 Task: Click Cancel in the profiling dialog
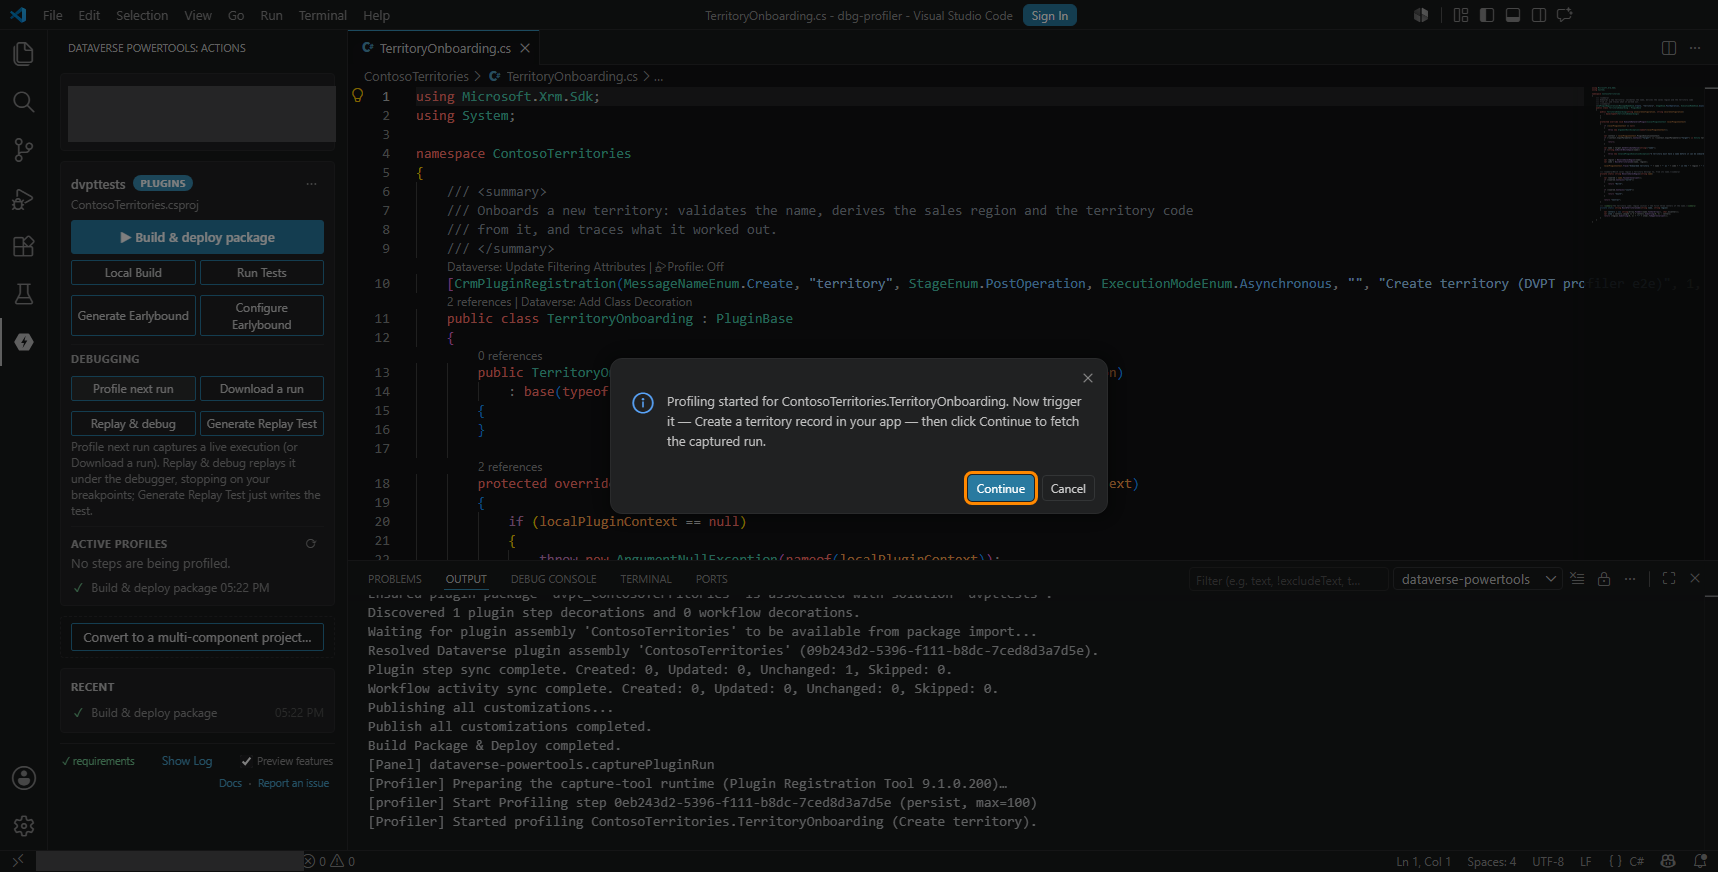(x=1068, y=488)
